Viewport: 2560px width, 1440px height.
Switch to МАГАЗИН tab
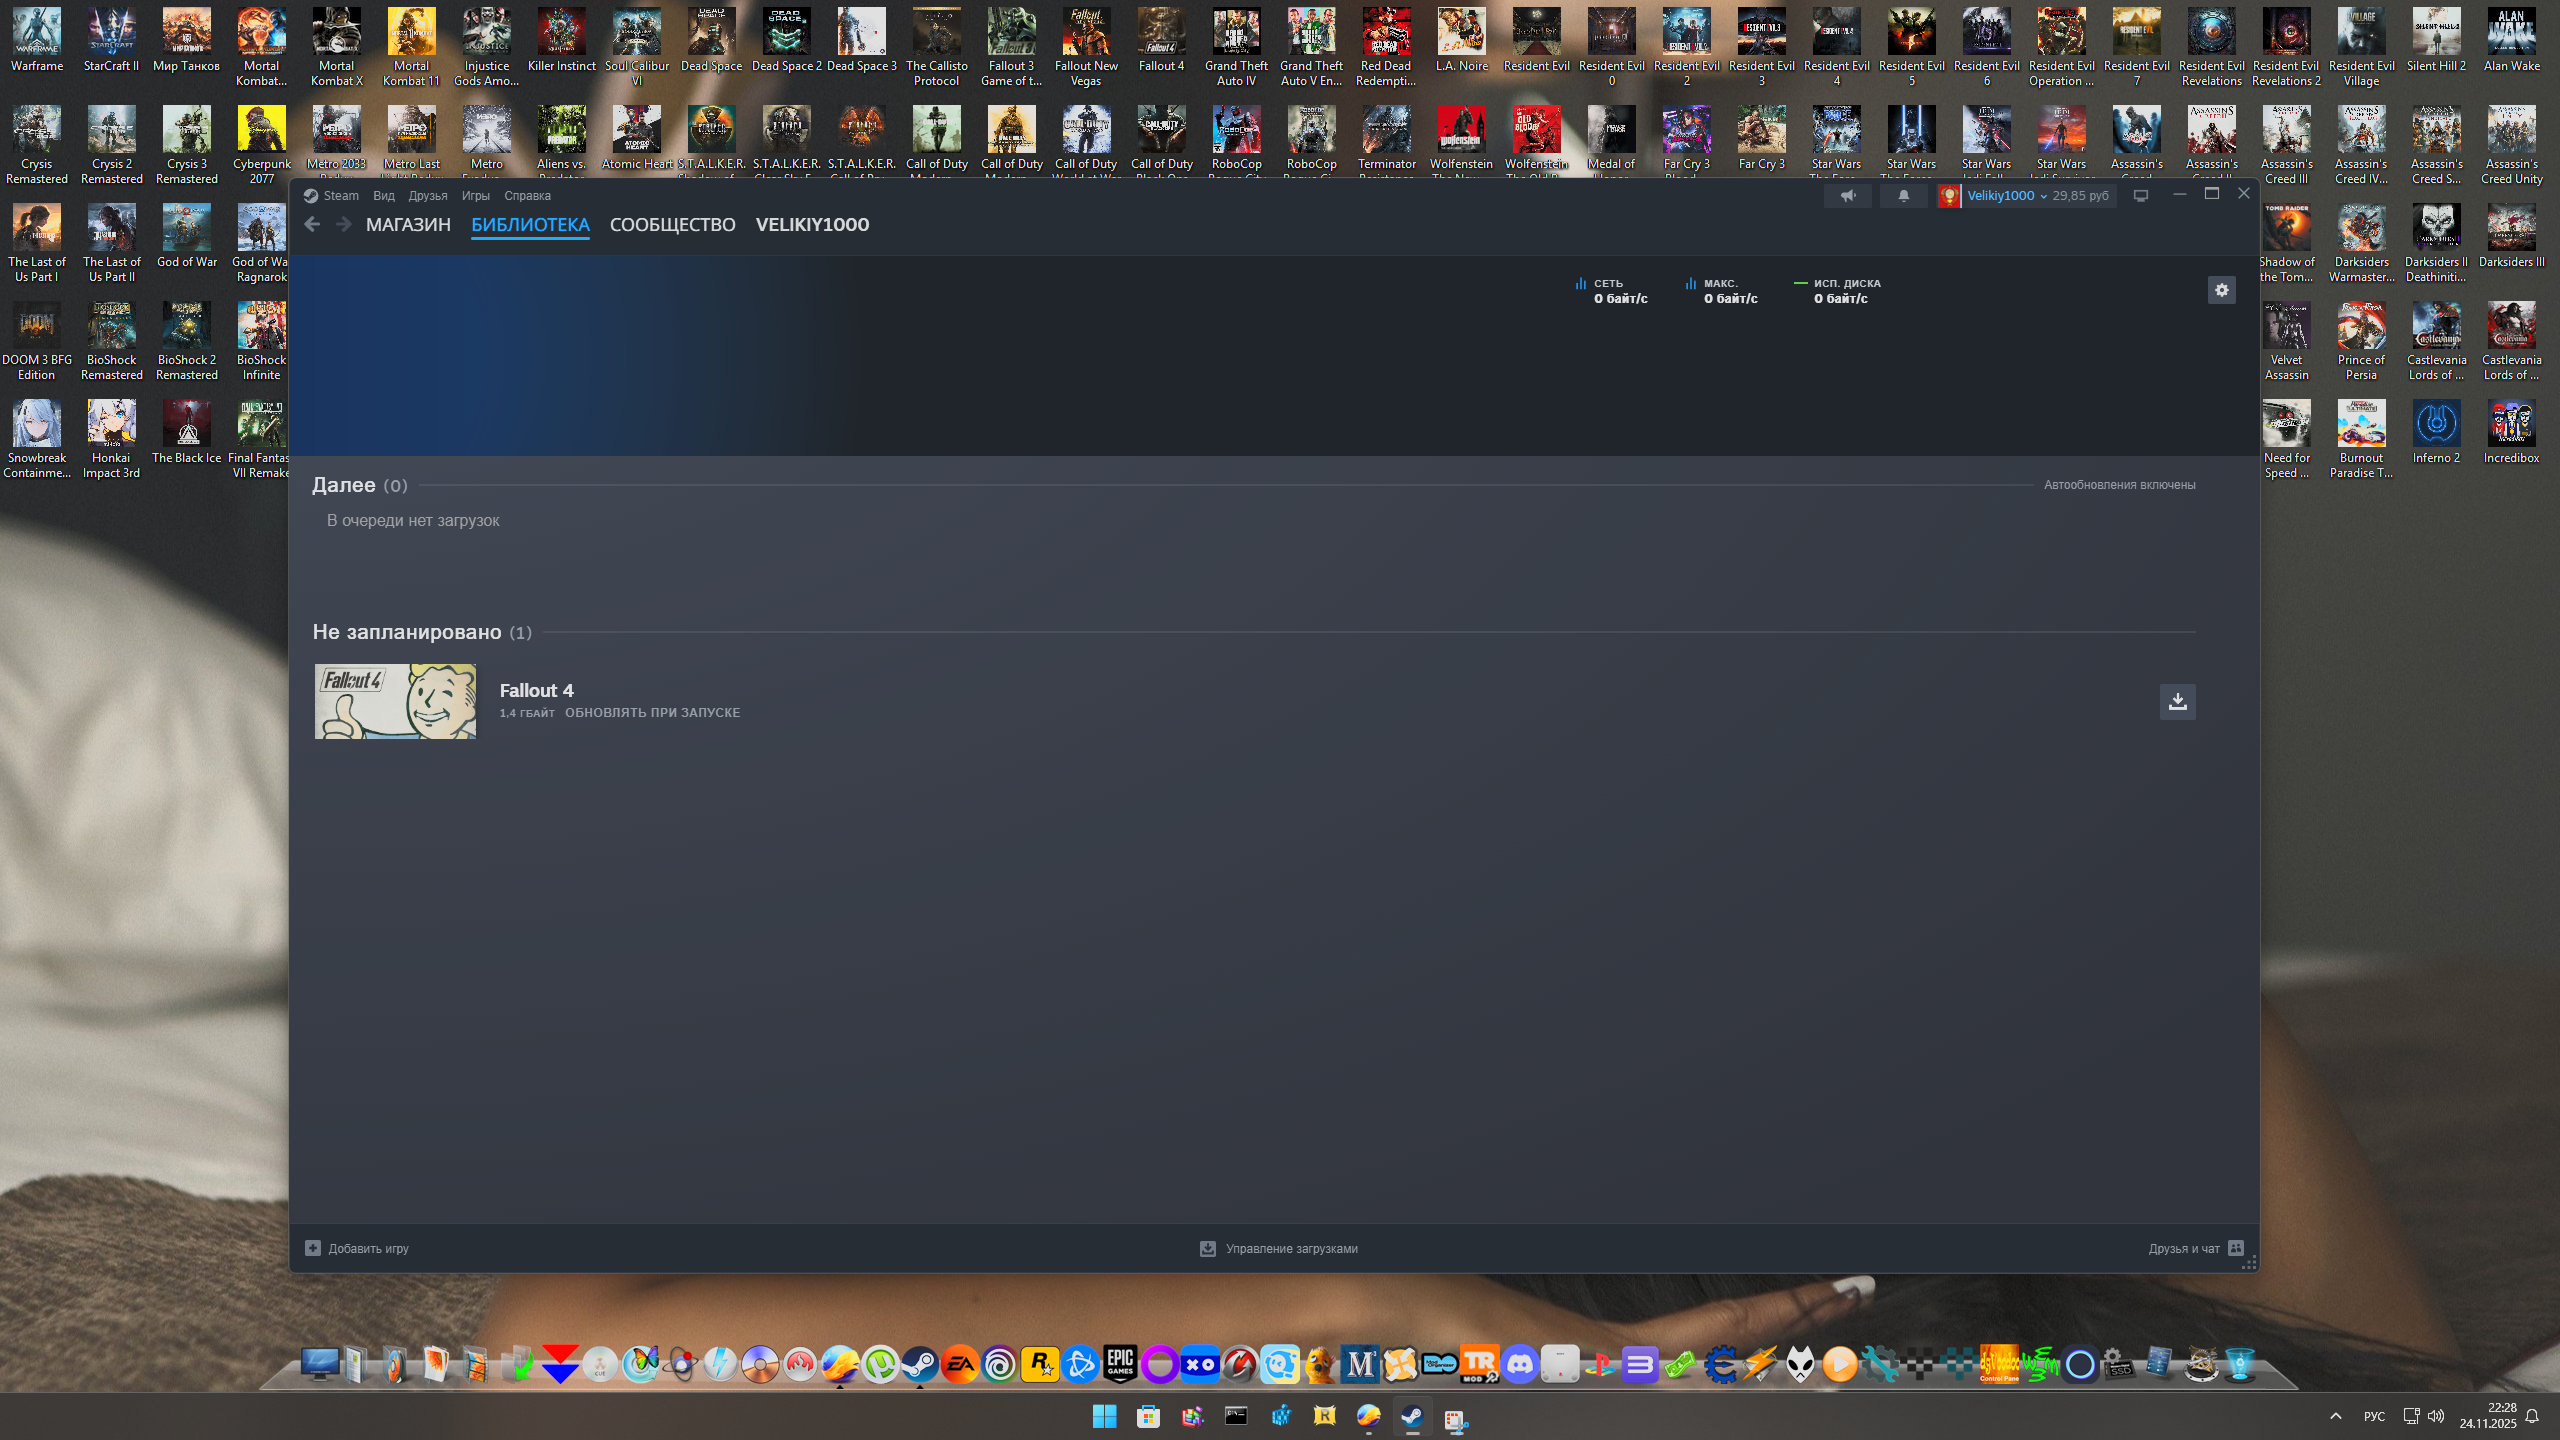click(408, 225)
